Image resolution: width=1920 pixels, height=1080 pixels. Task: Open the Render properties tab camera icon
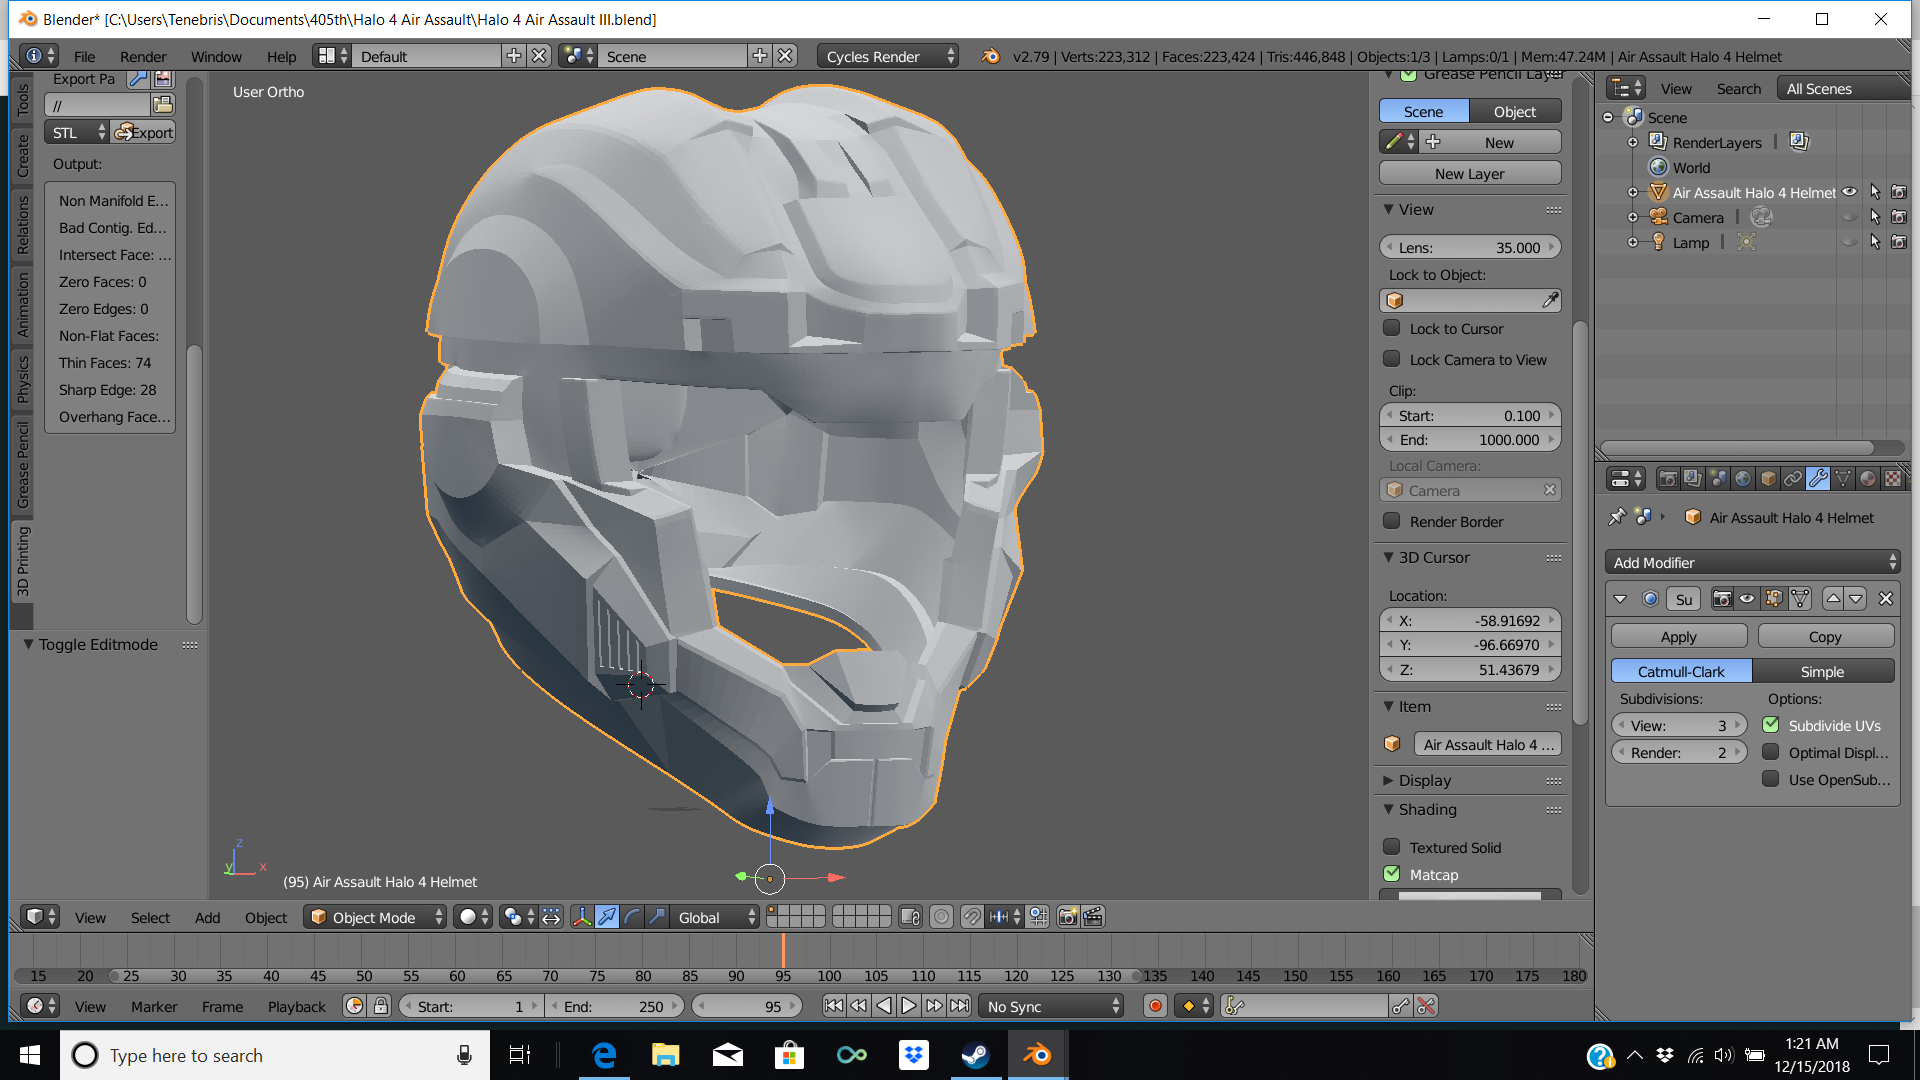(x=1668, y=479)
